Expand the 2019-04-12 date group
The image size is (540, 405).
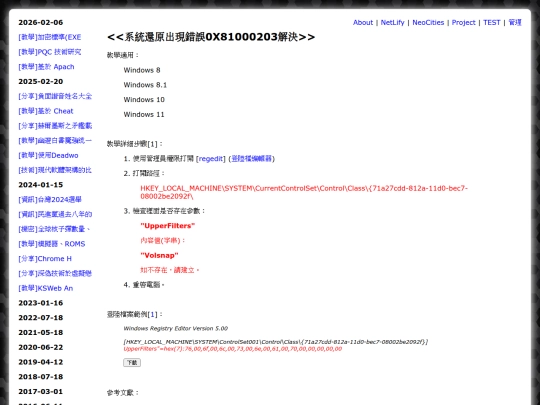[41, 362]
